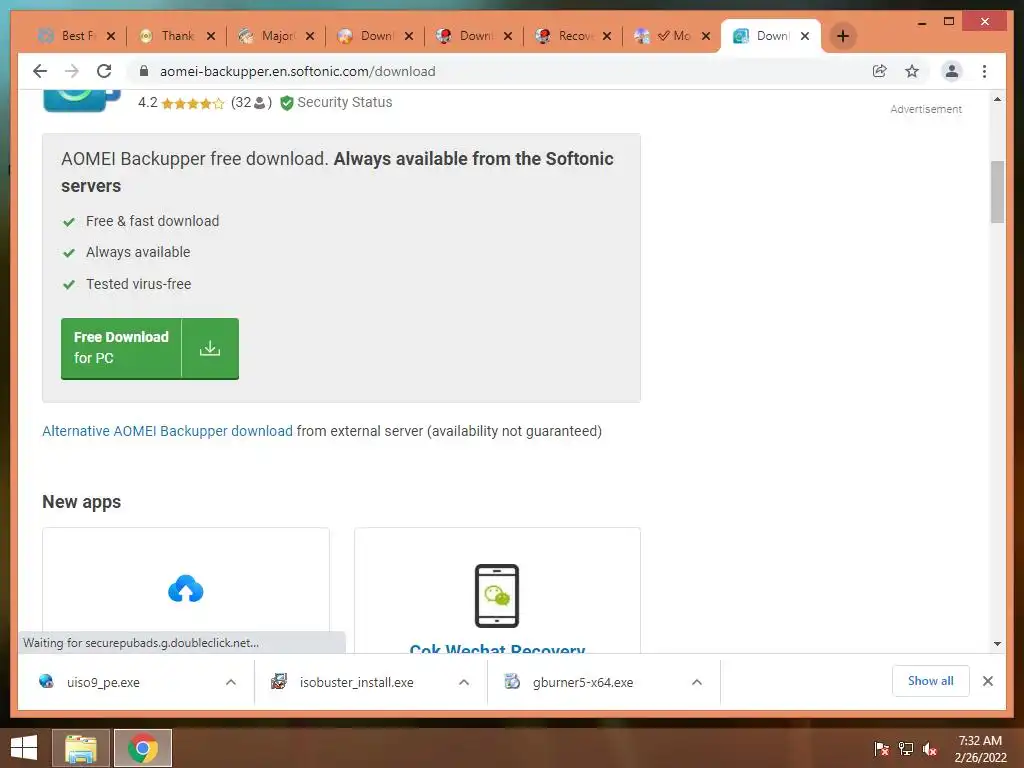This screenshot has width=1024, height=768.
Task: Click scrollbar up arrow
Action: pyautogui.click(x=997, y=99)
